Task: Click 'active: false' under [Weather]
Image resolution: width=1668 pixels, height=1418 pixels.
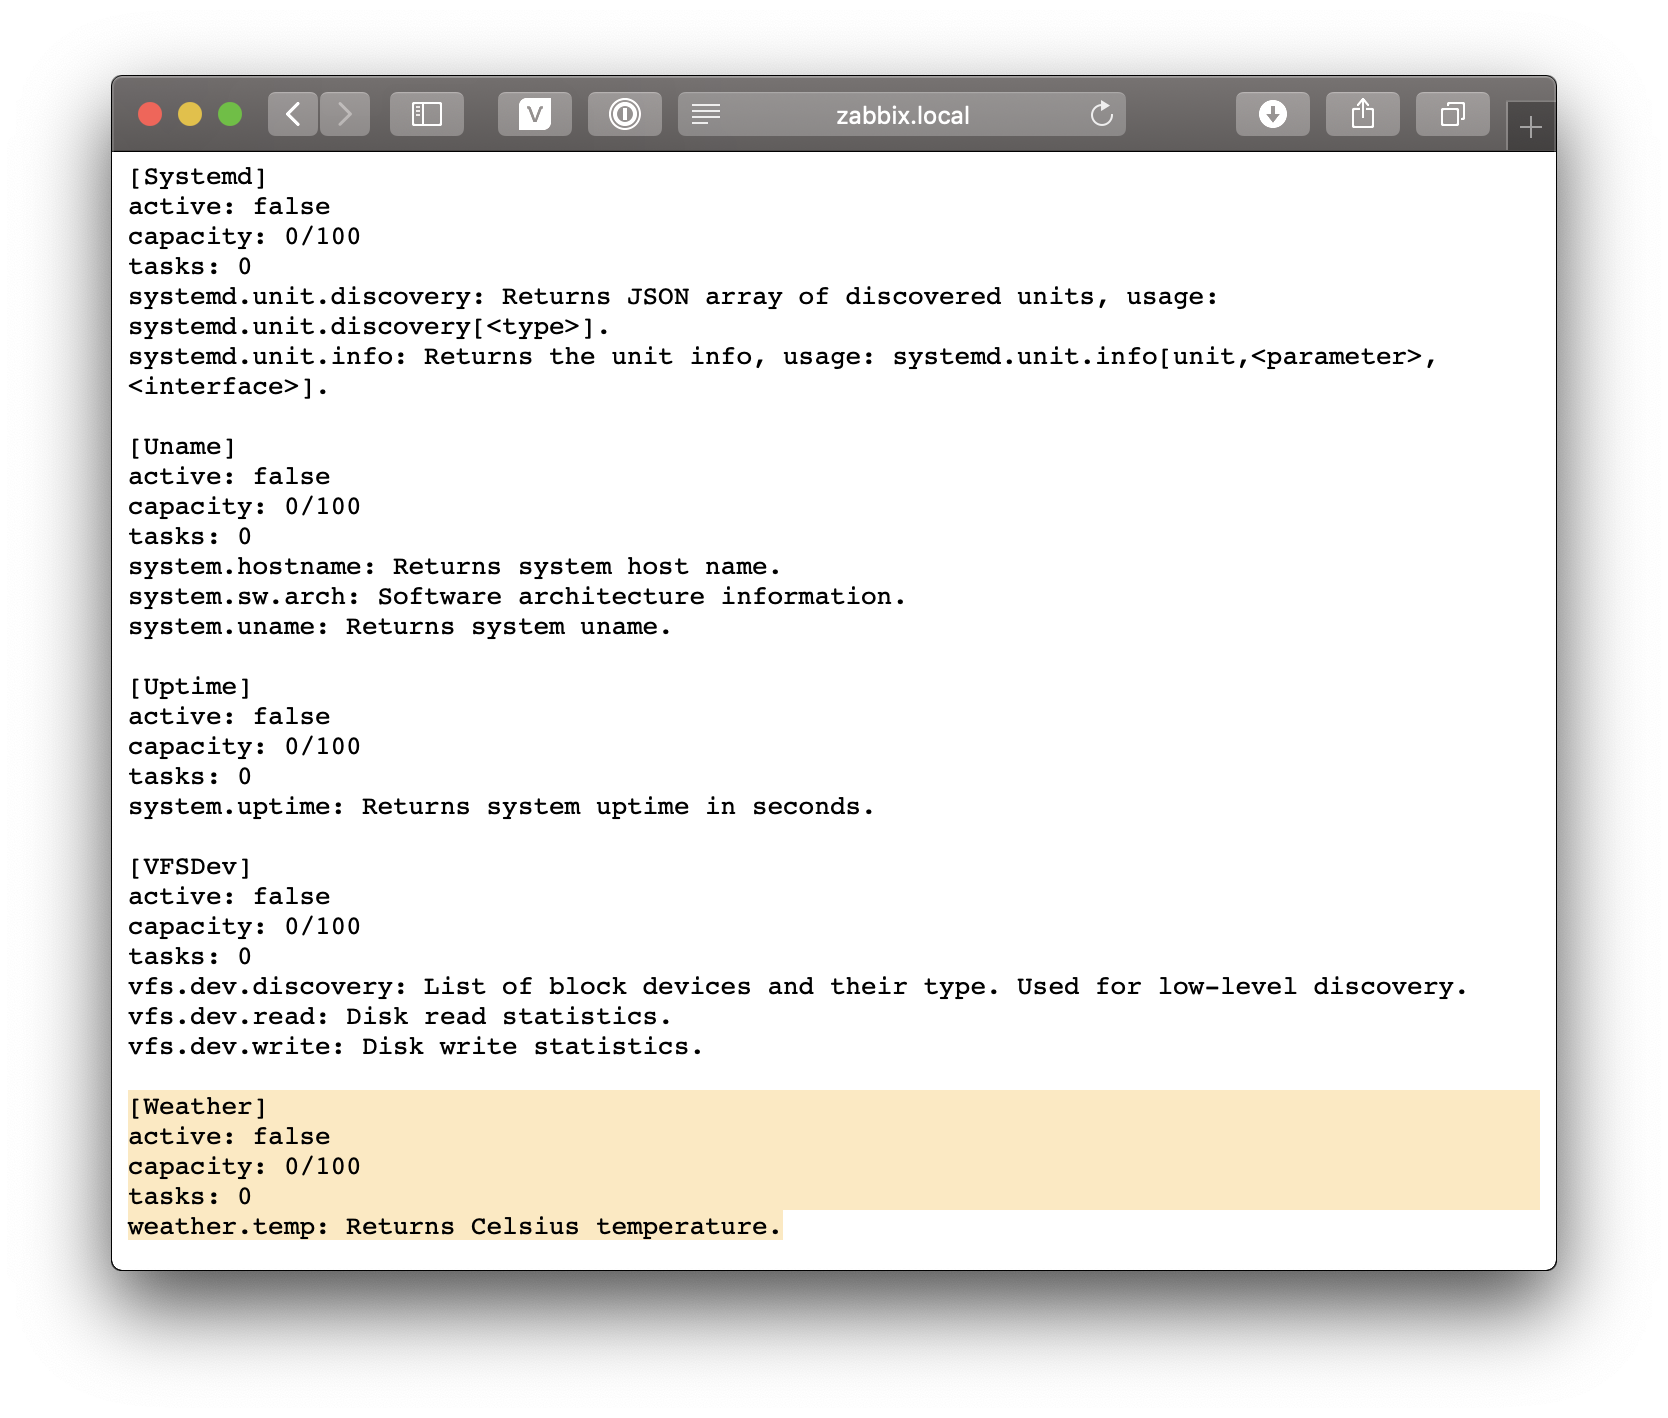Action: [x=229, y=1137]
